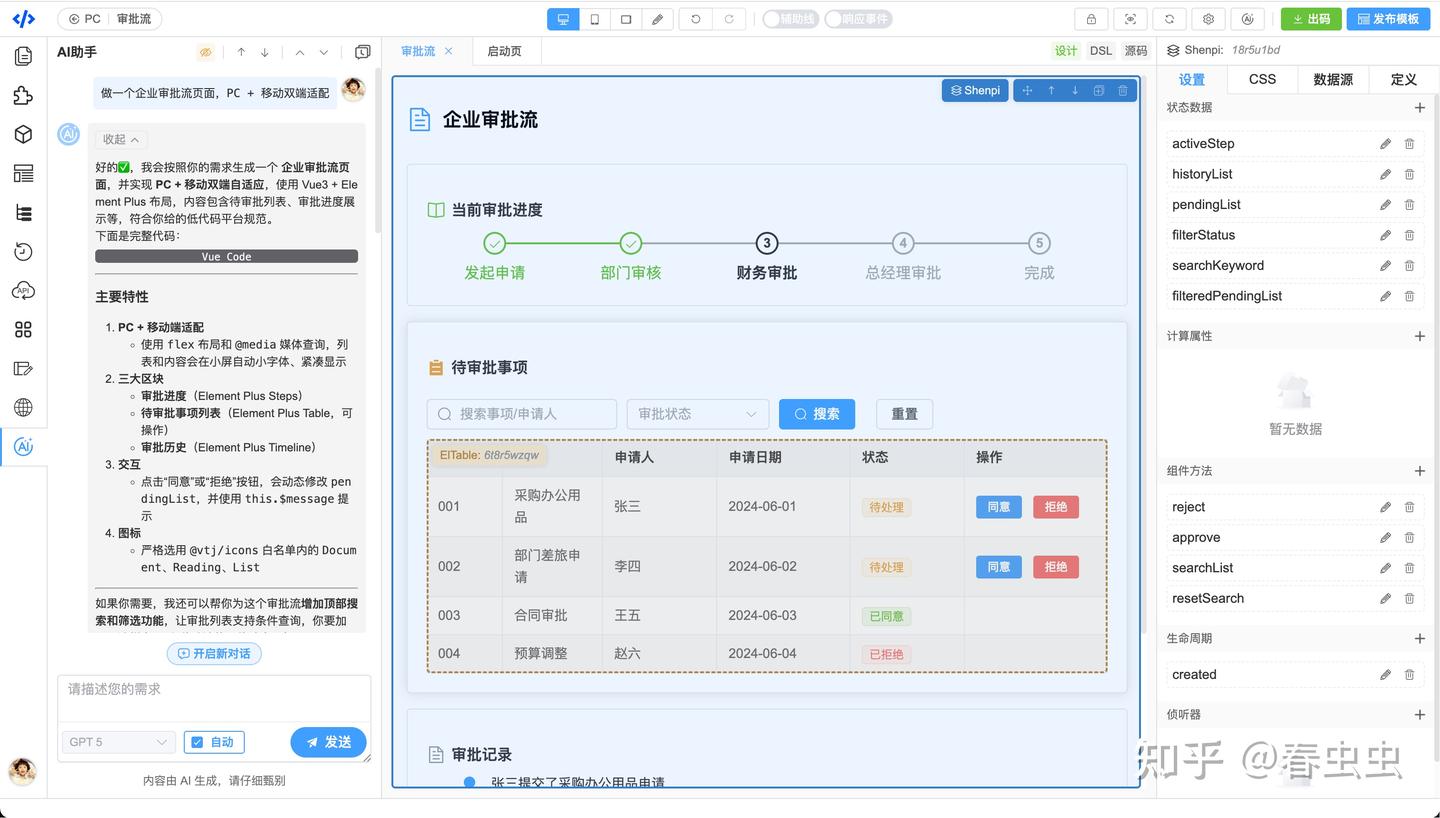
Task: Toggle the 响应事件 switch
Action: click(x=858, y=19)
